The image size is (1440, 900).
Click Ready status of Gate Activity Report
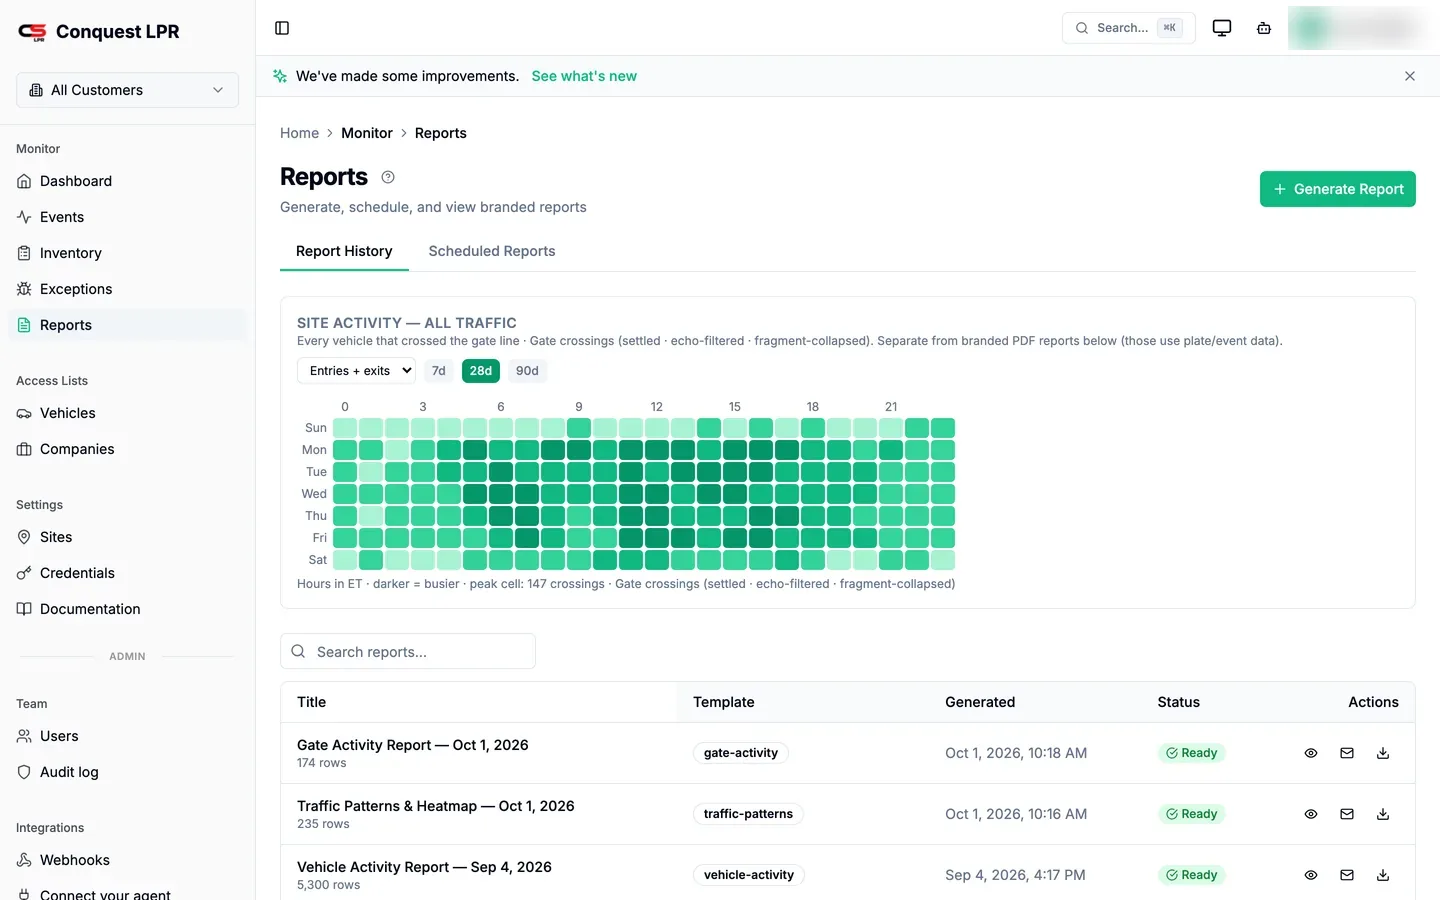pyautogui.click(x=1191, y=753)
